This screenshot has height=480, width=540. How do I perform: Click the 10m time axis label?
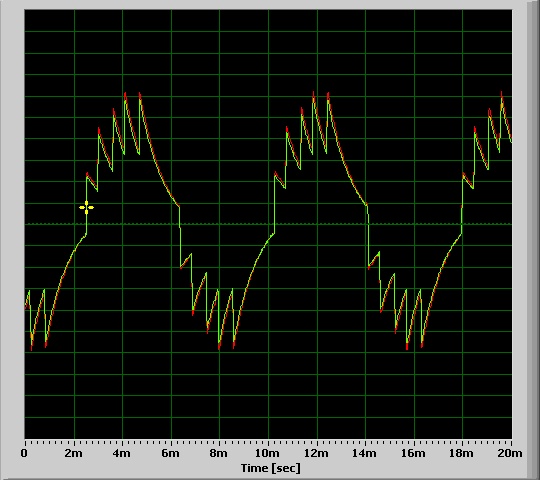pyautogui.click(x=267, y=453)
